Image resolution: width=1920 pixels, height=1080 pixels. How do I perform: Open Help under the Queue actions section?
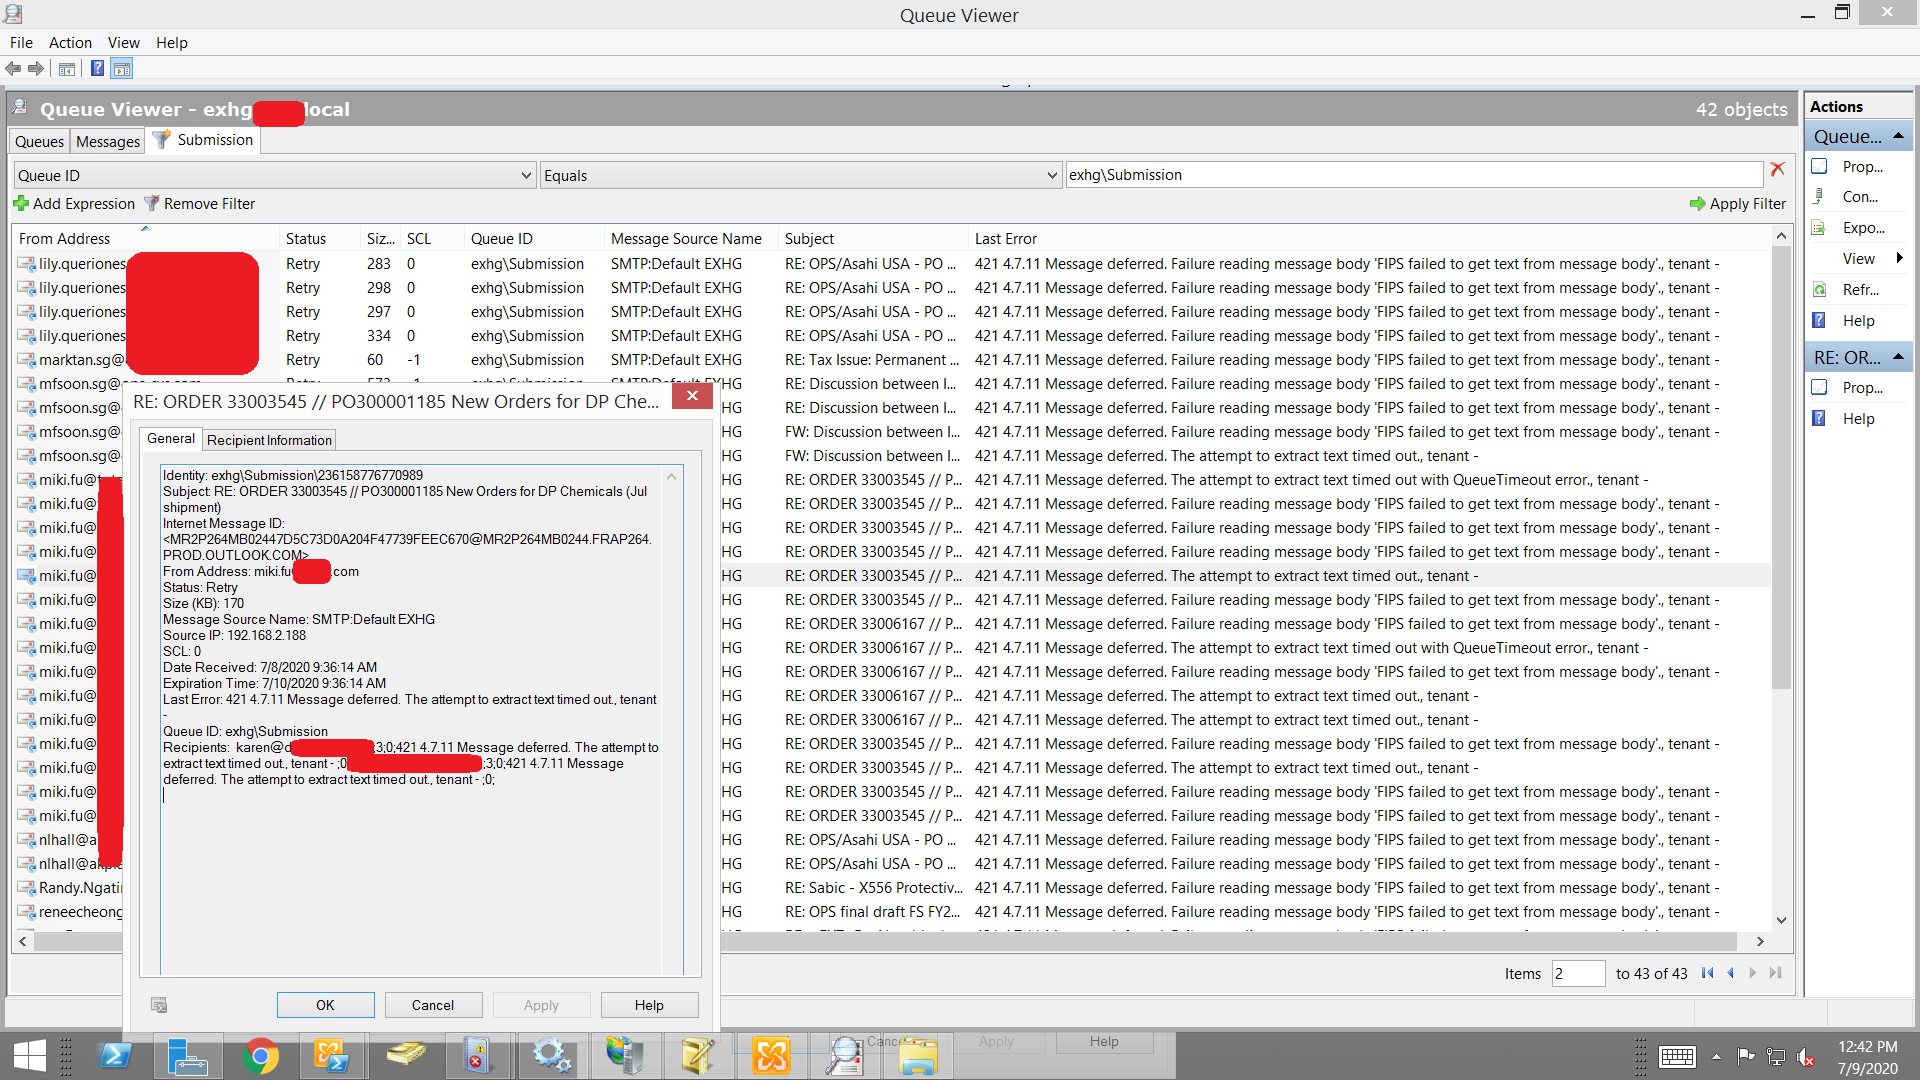coord(1858,321)
